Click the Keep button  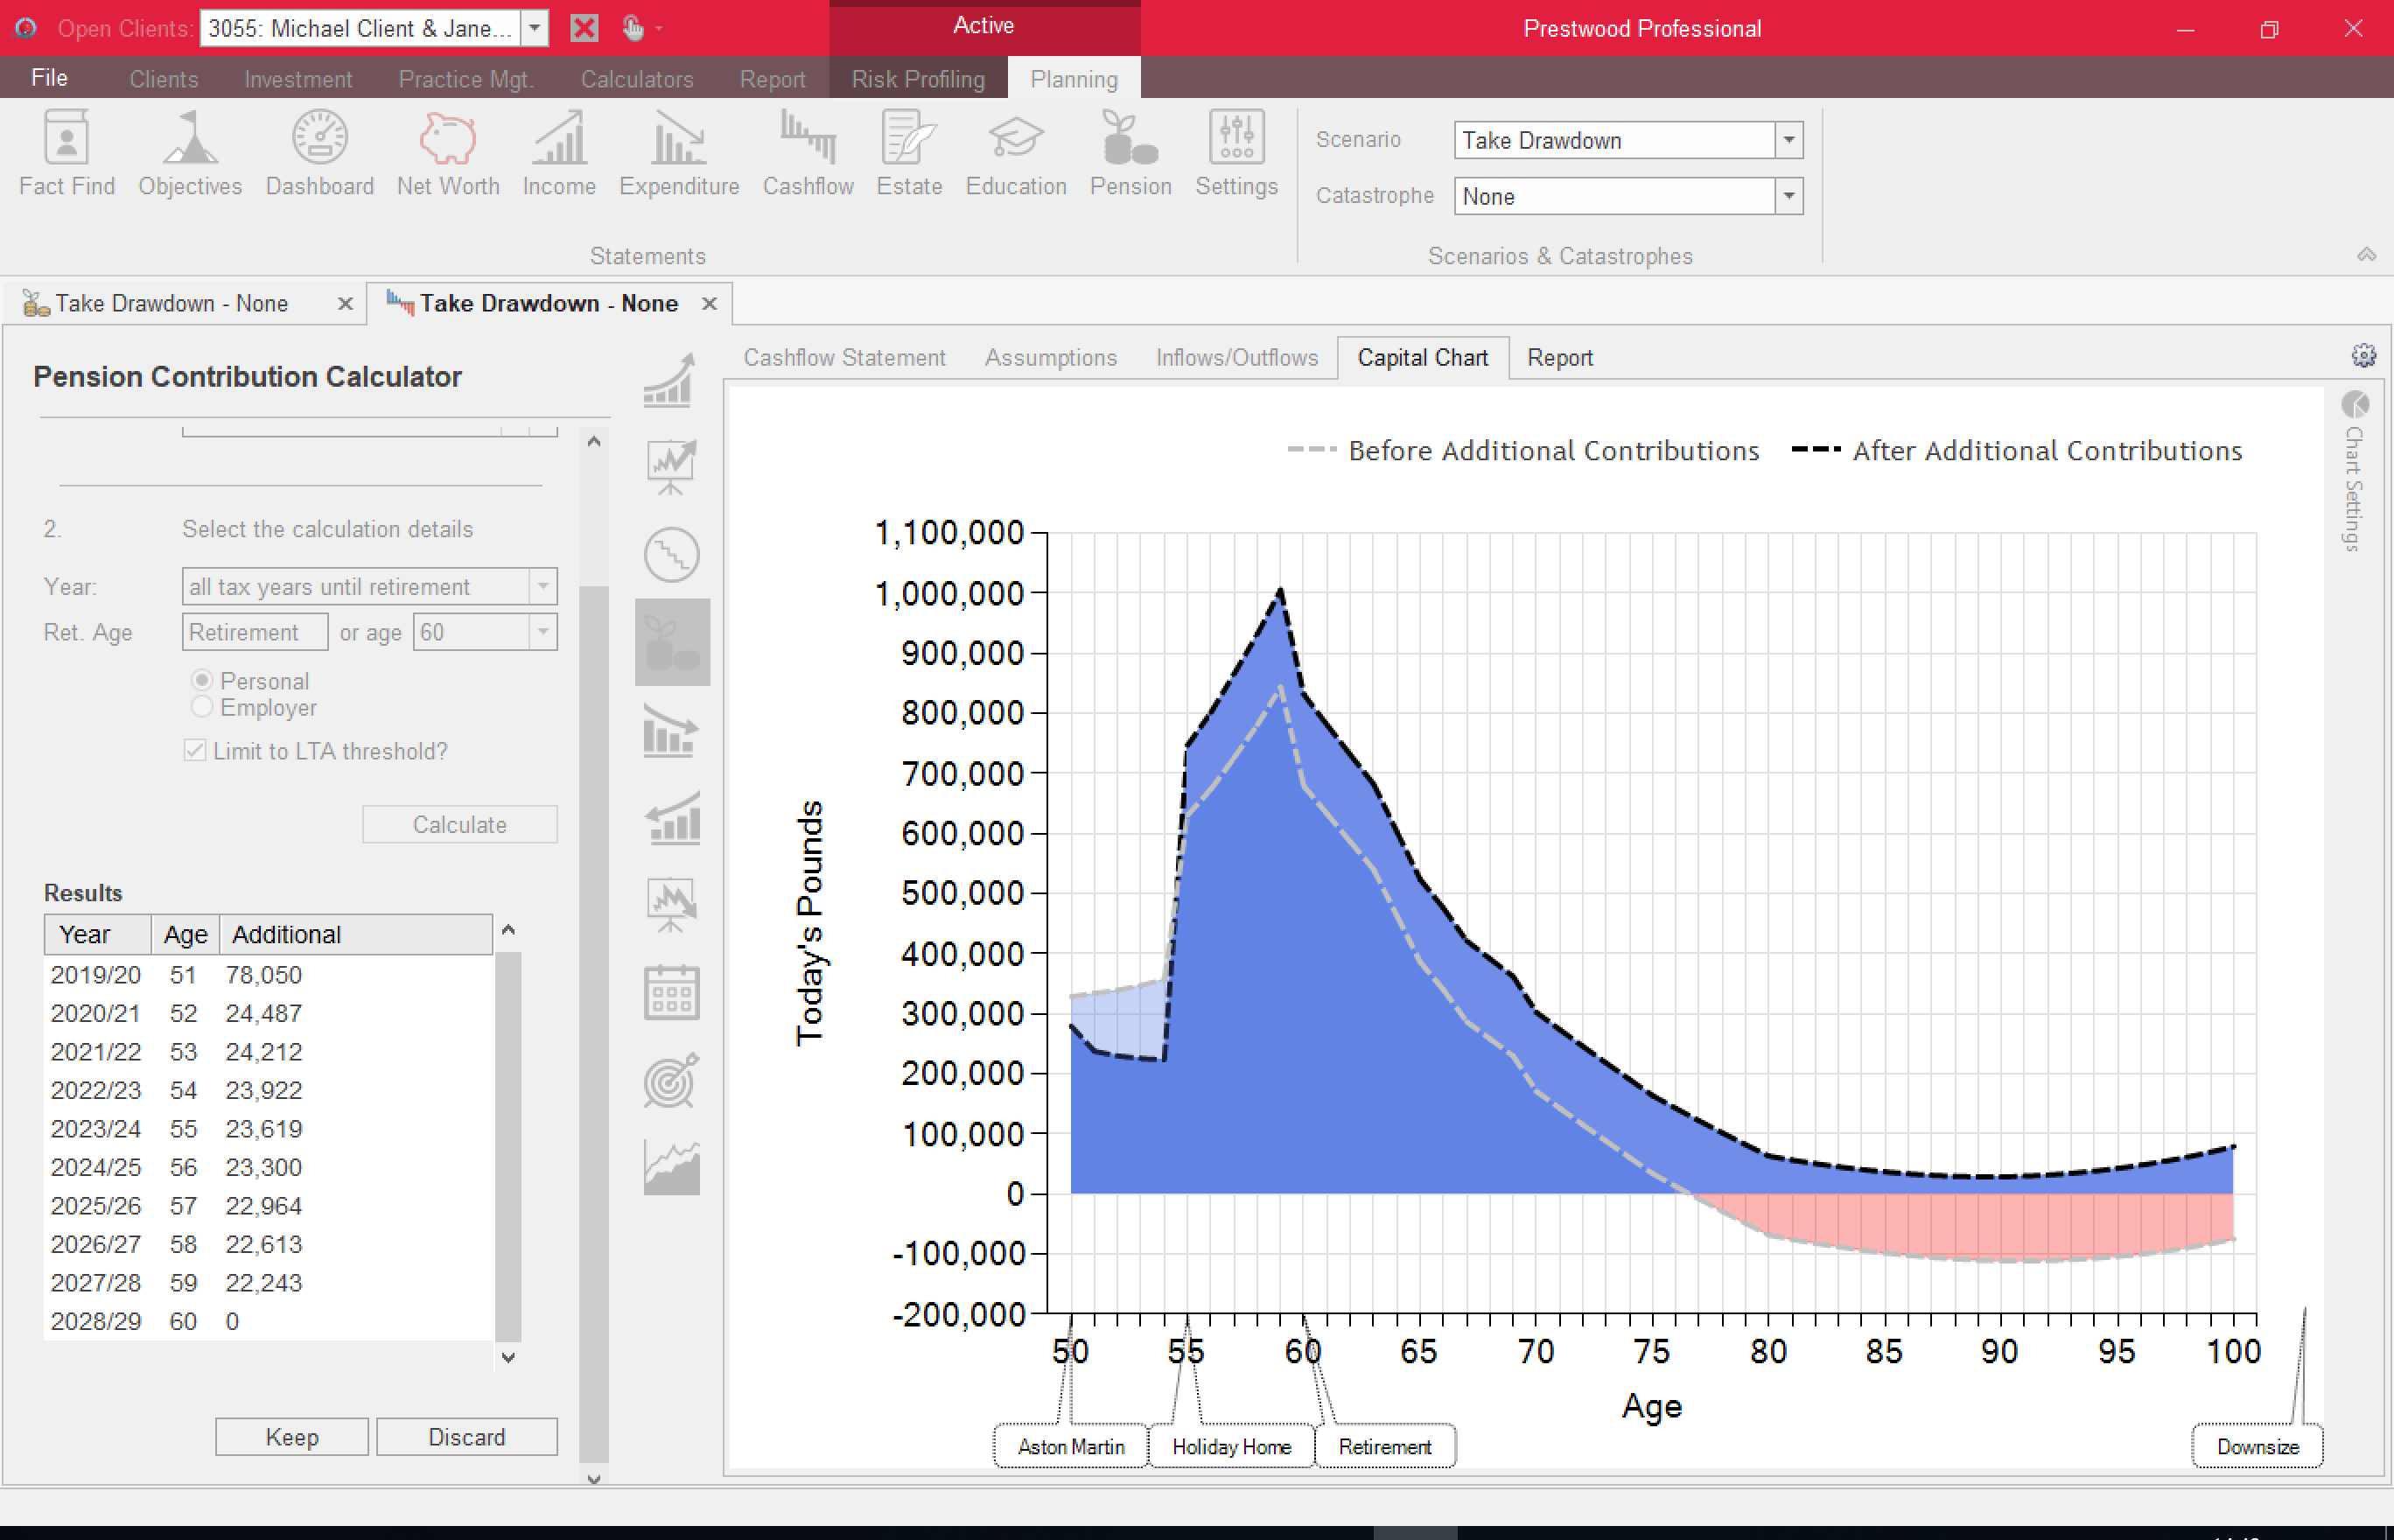coord(291,1437)
